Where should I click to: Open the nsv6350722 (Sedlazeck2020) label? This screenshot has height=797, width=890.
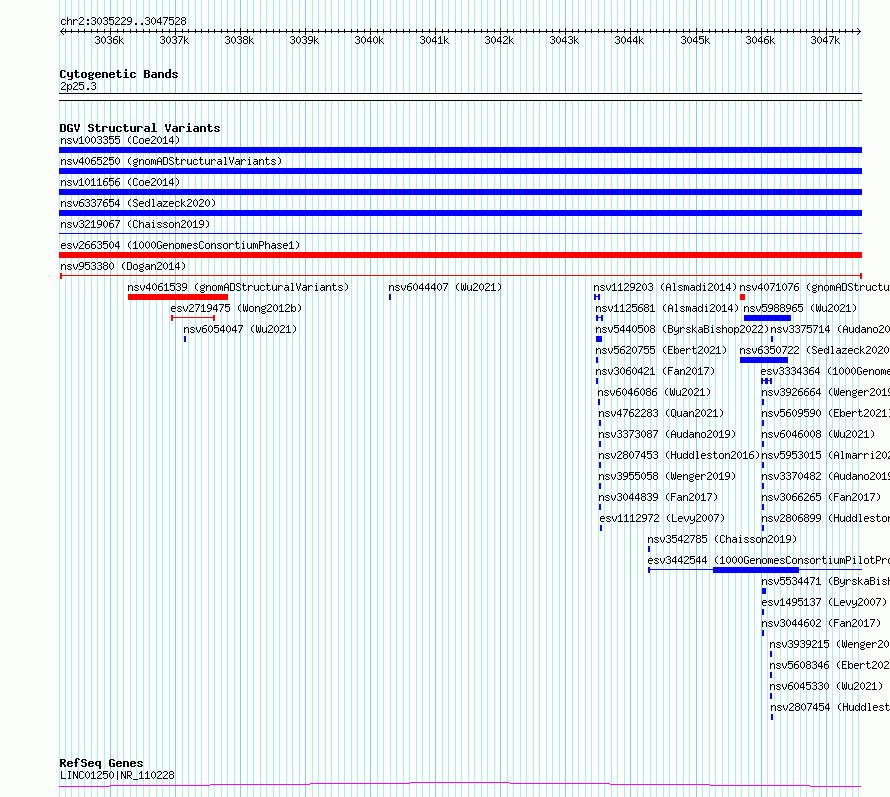pos(815,350)
